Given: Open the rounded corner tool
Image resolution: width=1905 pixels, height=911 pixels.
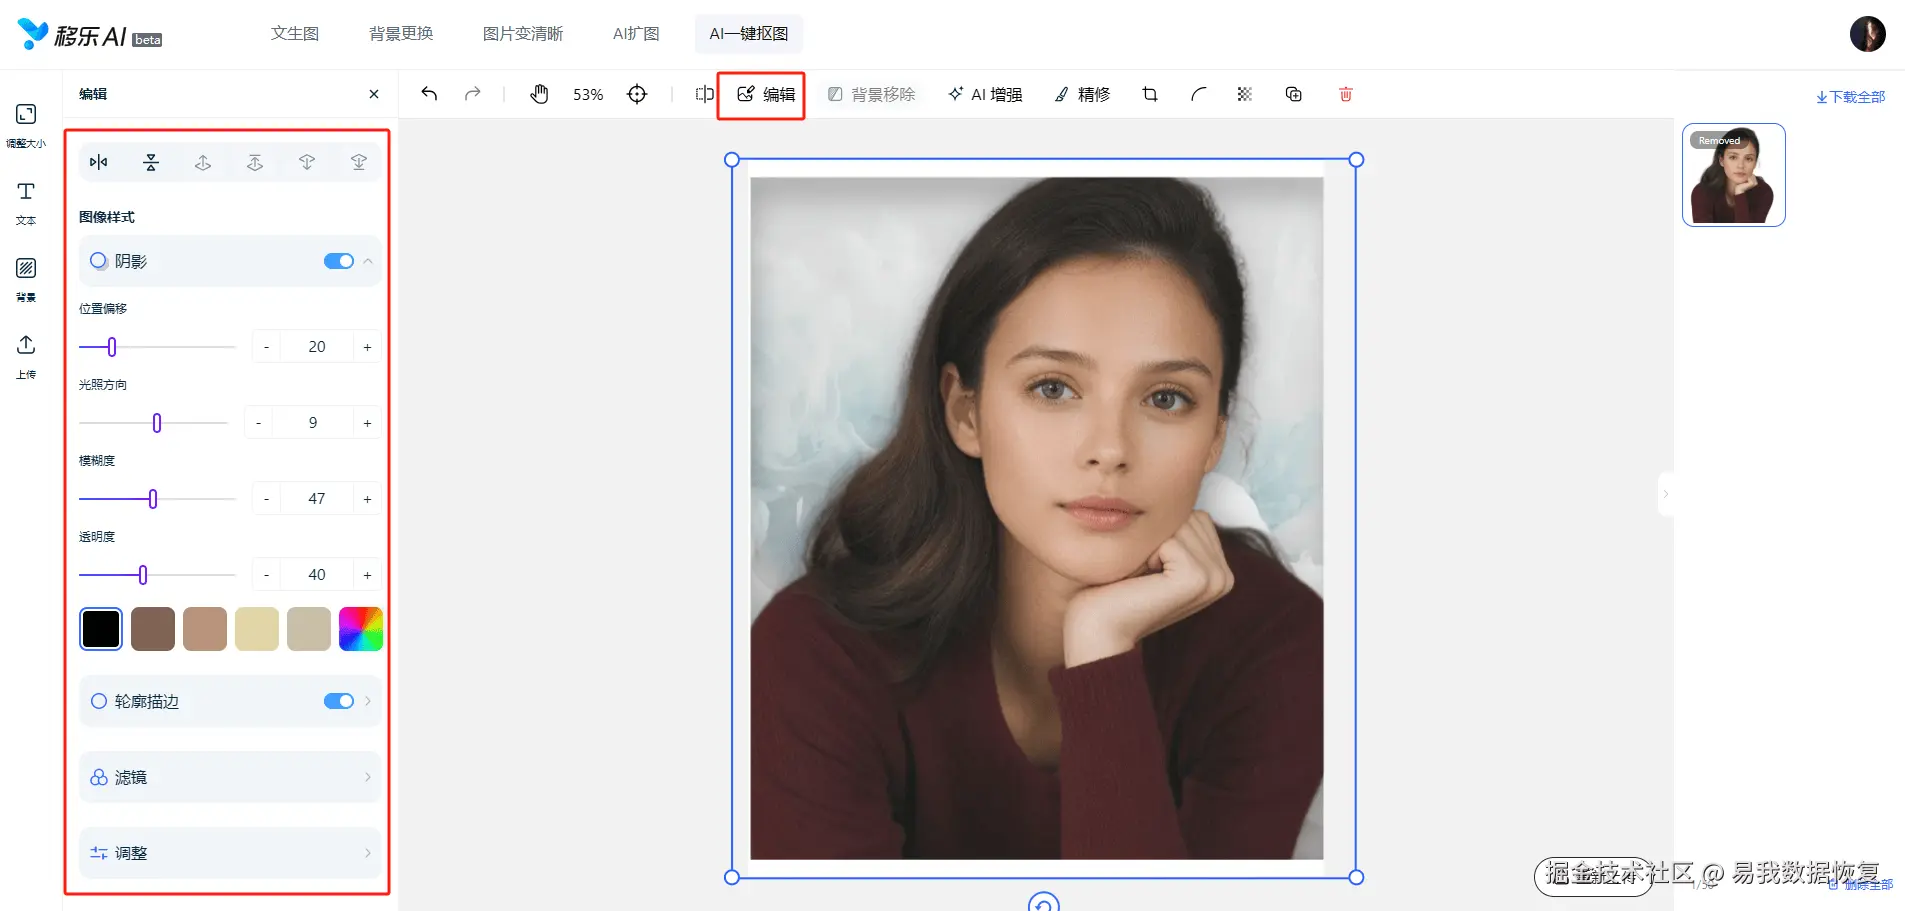Looking at the screenshot, I should click(1198, 94).
